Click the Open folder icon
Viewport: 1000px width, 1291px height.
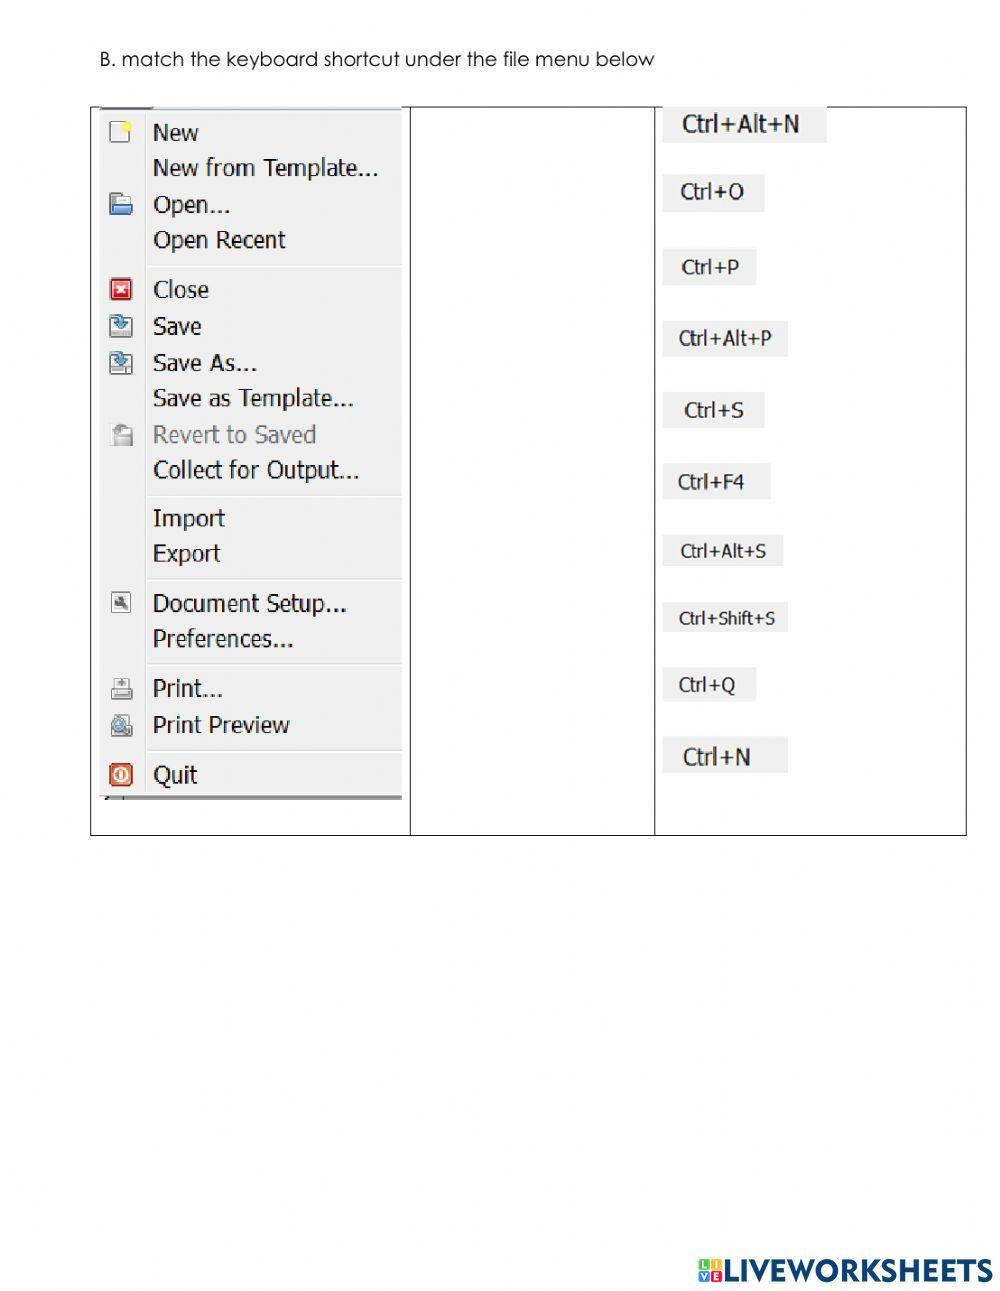click(x=120, y=204)
